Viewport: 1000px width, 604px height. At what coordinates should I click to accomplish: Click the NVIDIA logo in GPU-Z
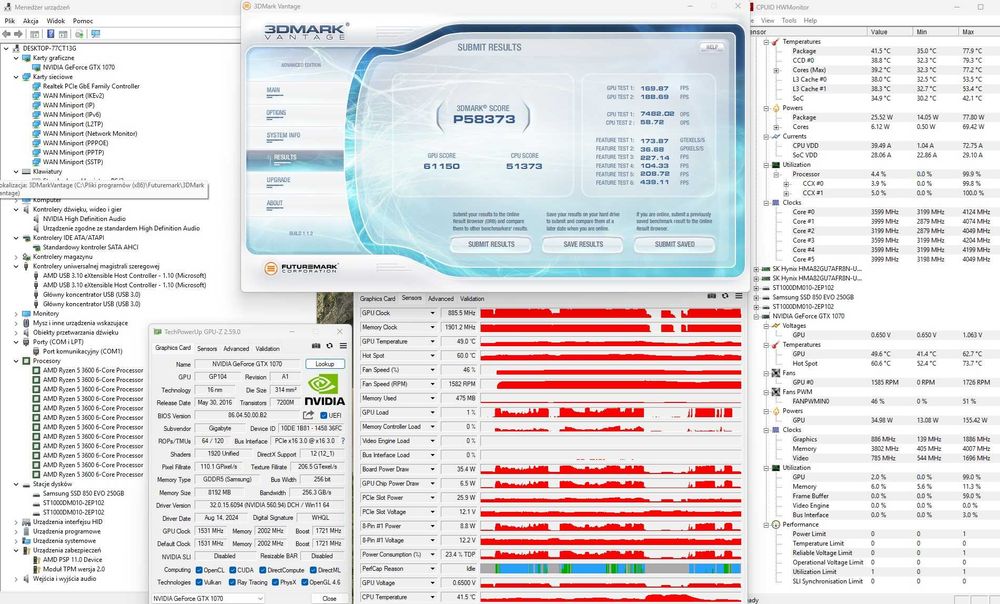pyautogui.click(x=325, y=390)
